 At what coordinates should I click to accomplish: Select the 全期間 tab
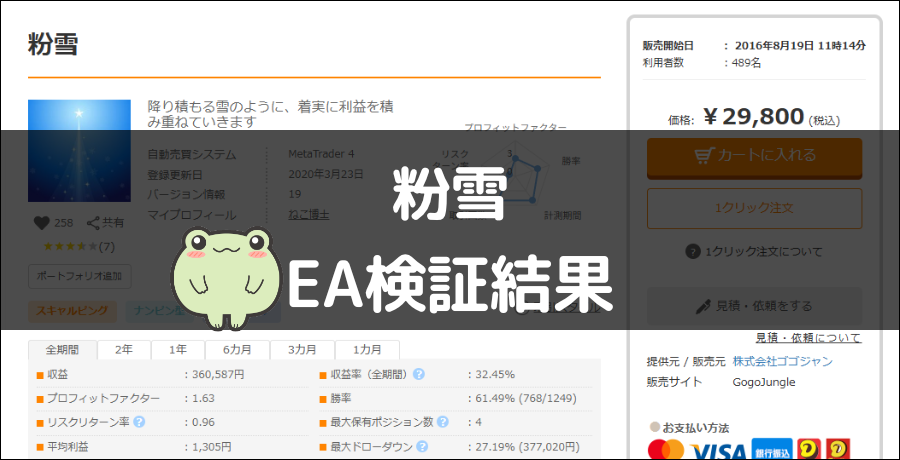[x=63, y=350]
